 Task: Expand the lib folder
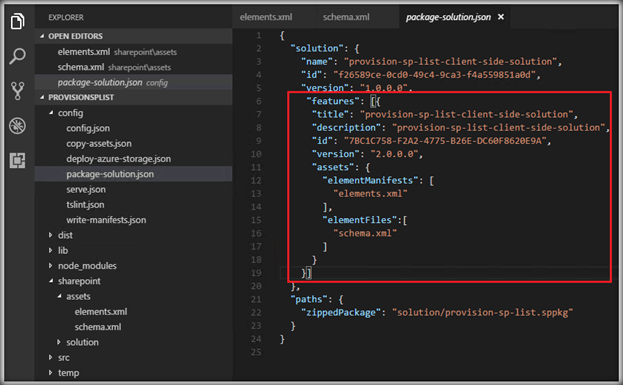coord(51,250)
